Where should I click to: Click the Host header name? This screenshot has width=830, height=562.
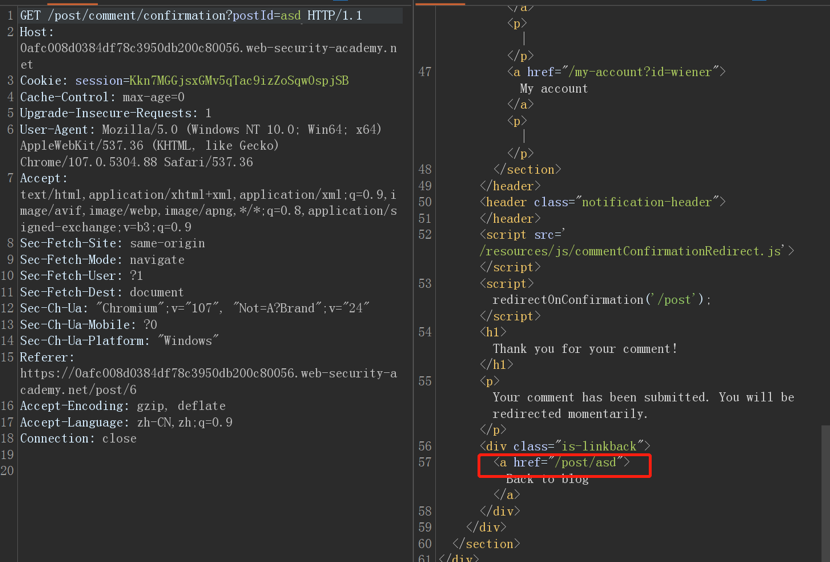[x=37, y=32]
